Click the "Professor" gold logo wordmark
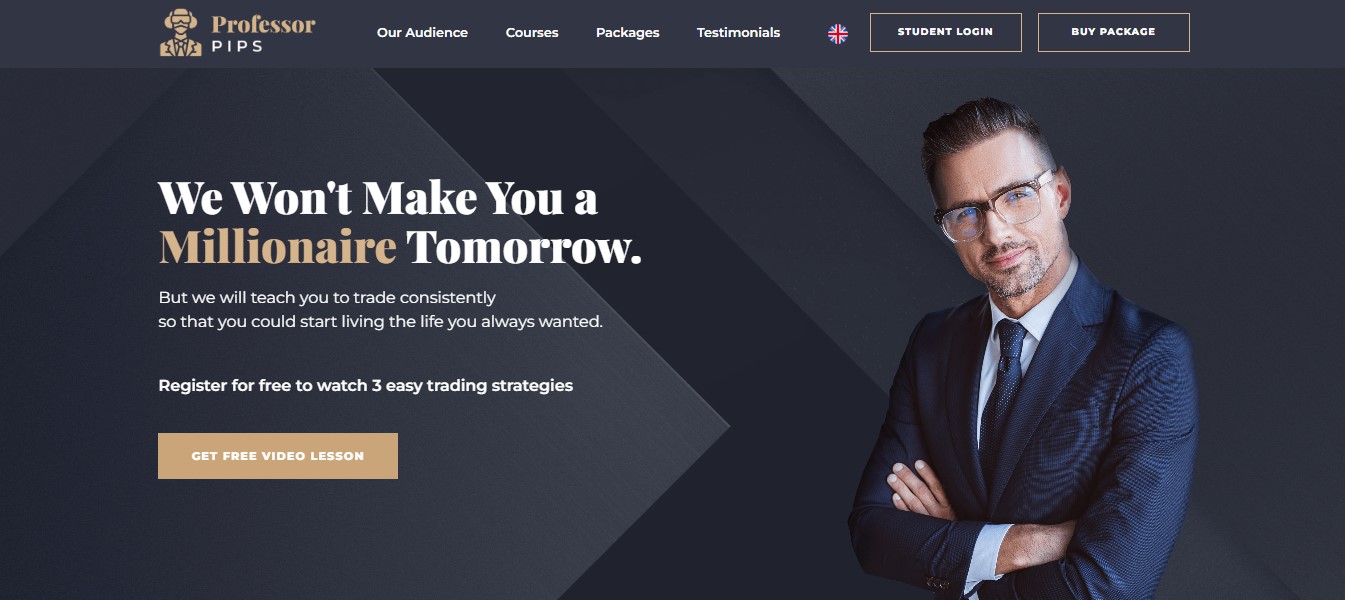The image size is (1345, 600). point(263,24)
